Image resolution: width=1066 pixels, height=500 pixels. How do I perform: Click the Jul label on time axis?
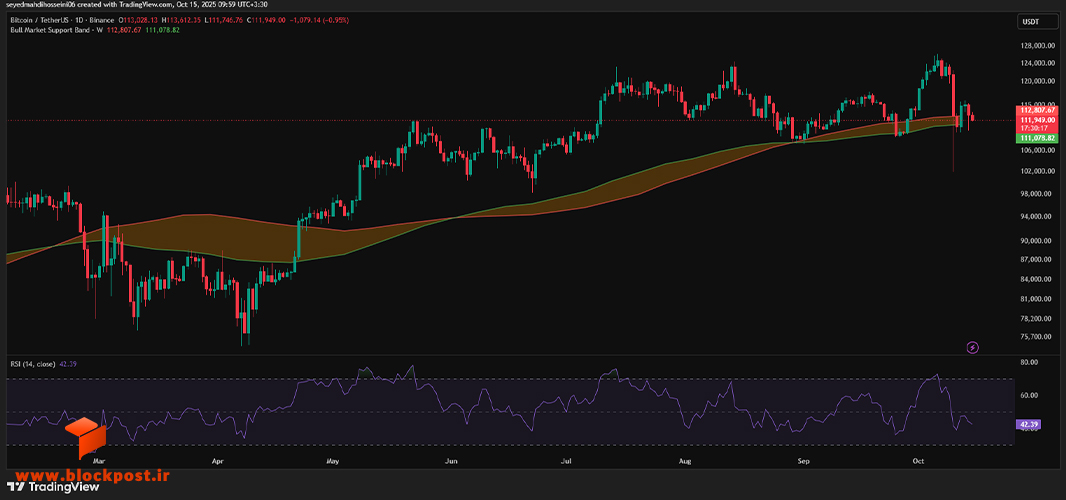pos(568,462)
